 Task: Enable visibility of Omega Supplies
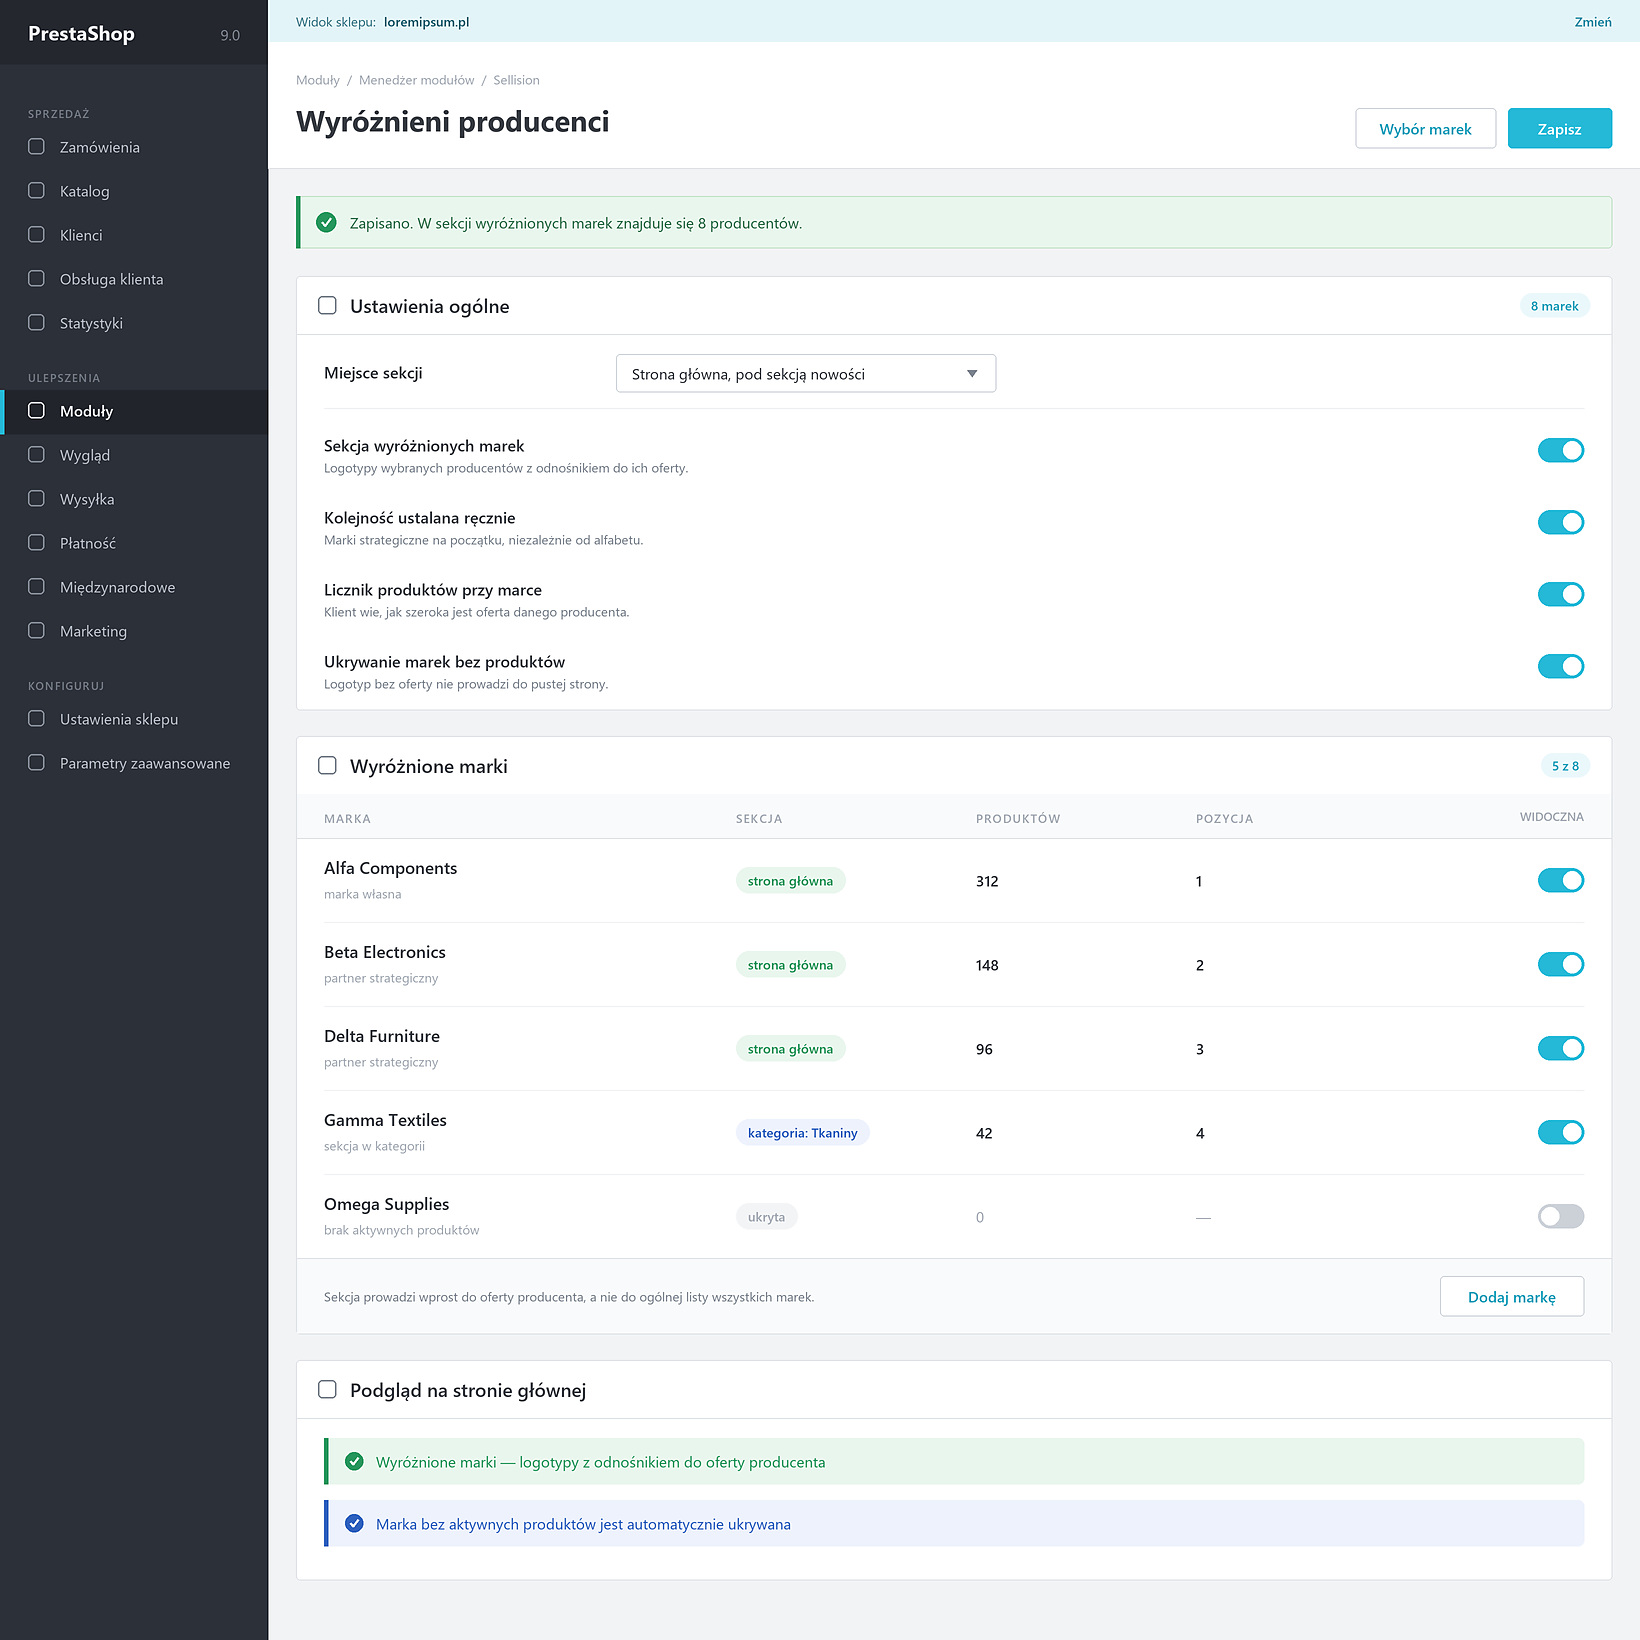click(1561, 1217)
